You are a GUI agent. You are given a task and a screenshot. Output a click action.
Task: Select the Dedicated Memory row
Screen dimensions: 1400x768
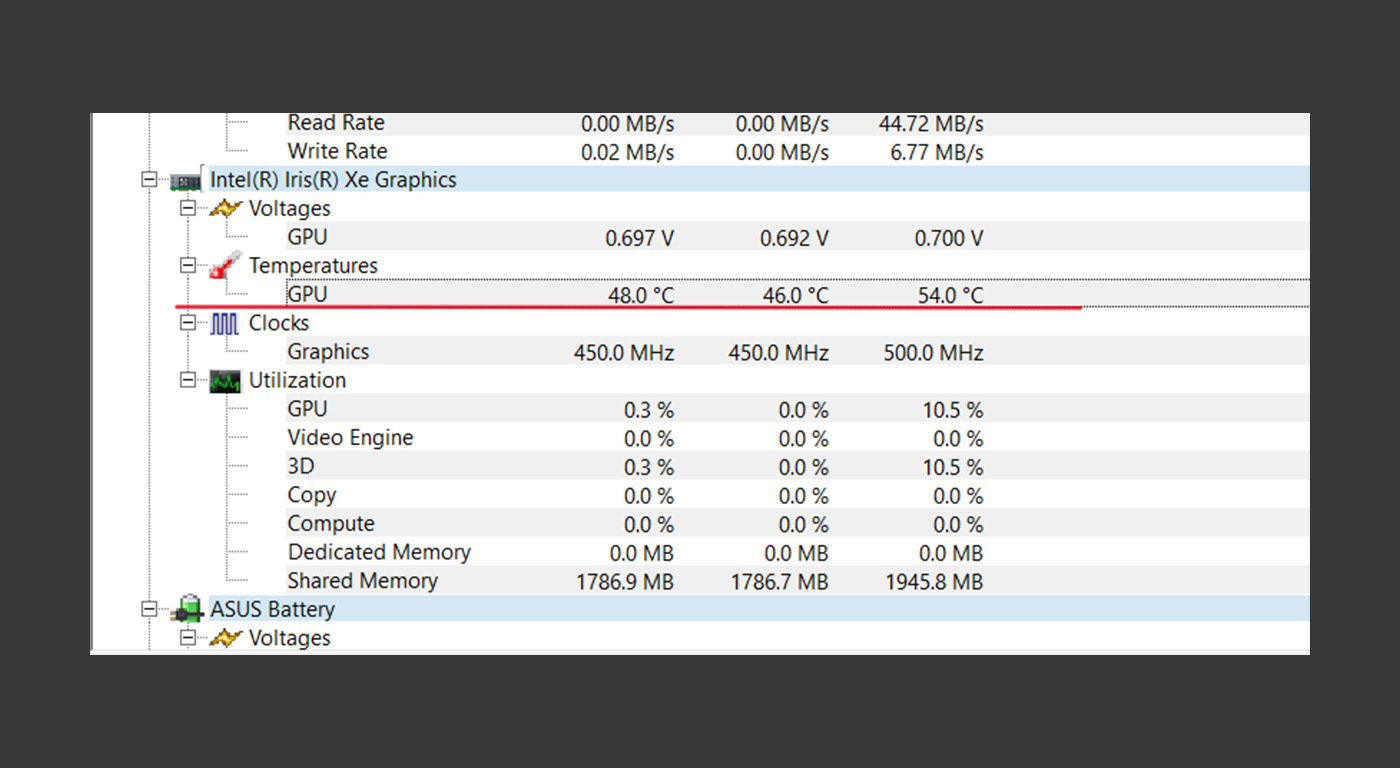click(797, 553)
